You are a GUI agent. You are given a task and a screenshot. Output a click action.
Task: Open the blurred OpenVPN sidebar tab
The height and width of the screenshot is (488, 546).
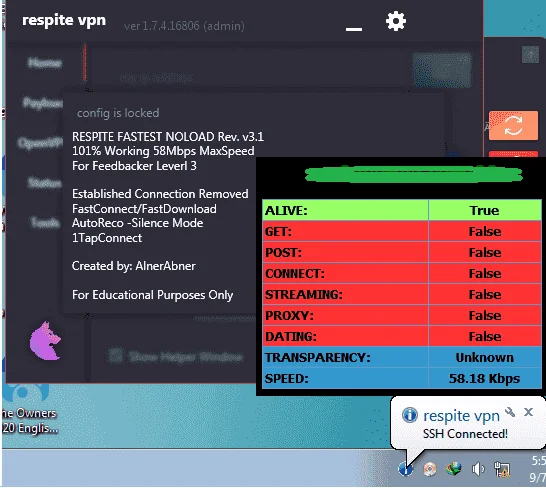40,143
